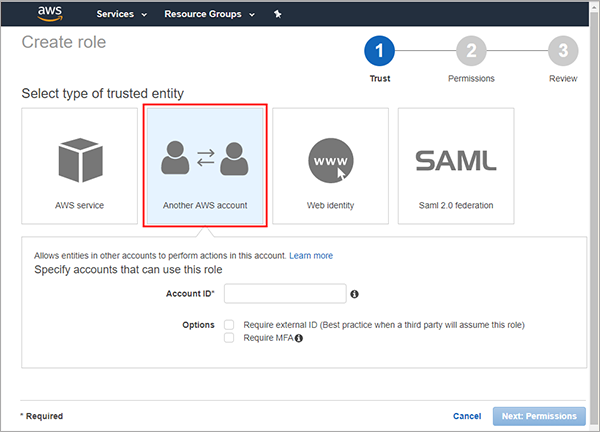Click the 'Permissions' step label
Viewport: 600px width, 432px height.
471,78
